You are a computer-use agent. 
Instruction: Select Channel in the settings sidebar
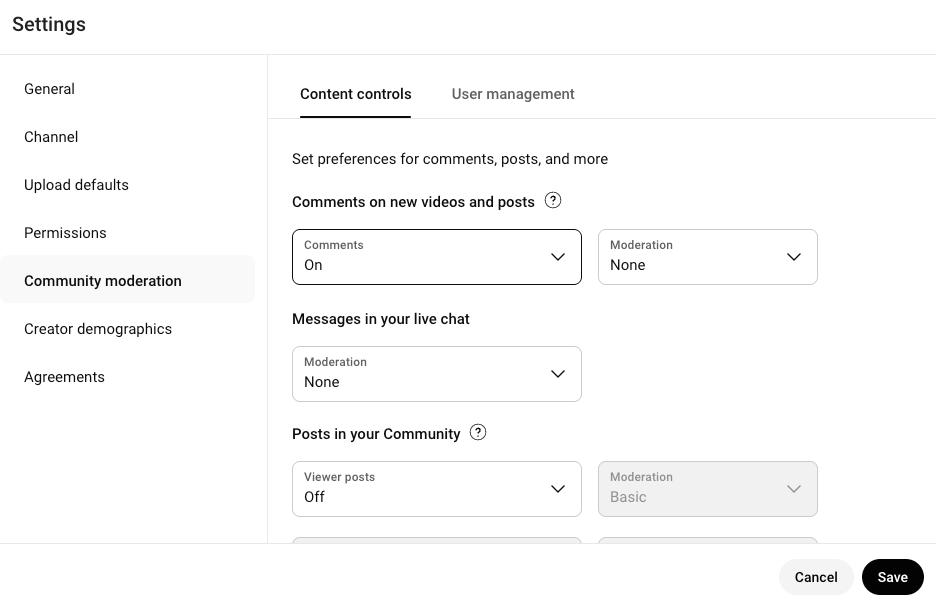pyautogui.click(x=51, y=137)
